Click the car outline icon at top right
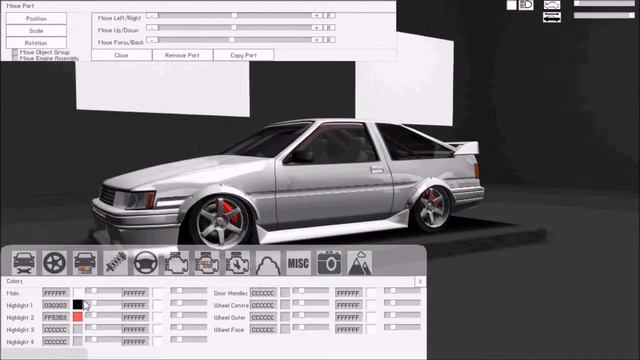This screenshot has height=360, width=640. click(x=552, y=5)
